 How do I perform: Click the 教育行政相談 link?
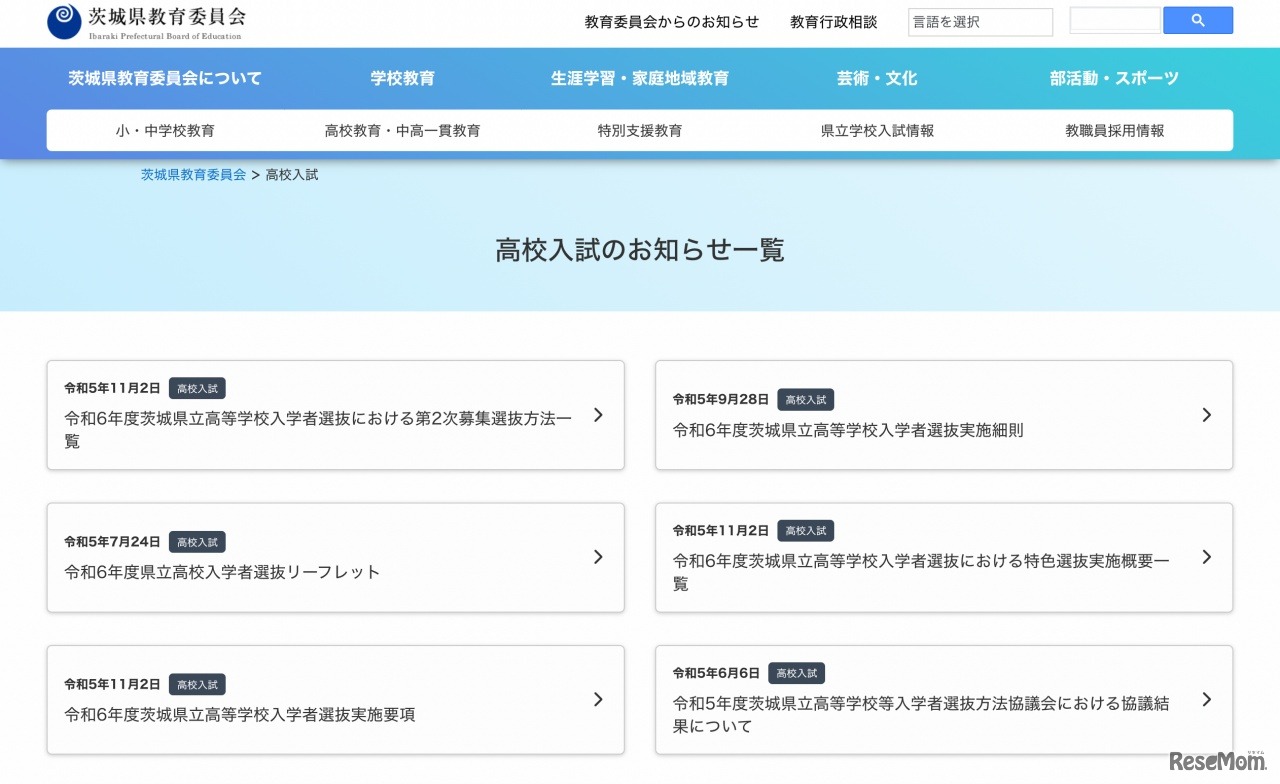(x=833, y=21)
